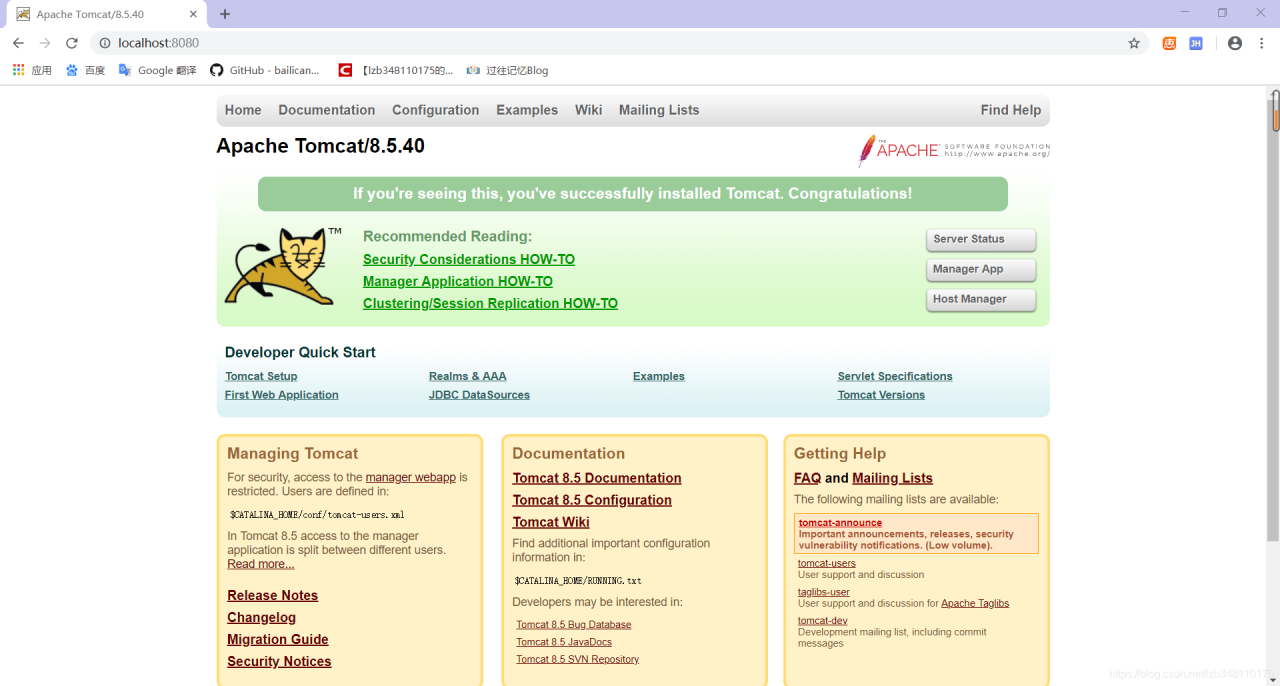Open Manager Application HOW-TO link

(458, 281)
